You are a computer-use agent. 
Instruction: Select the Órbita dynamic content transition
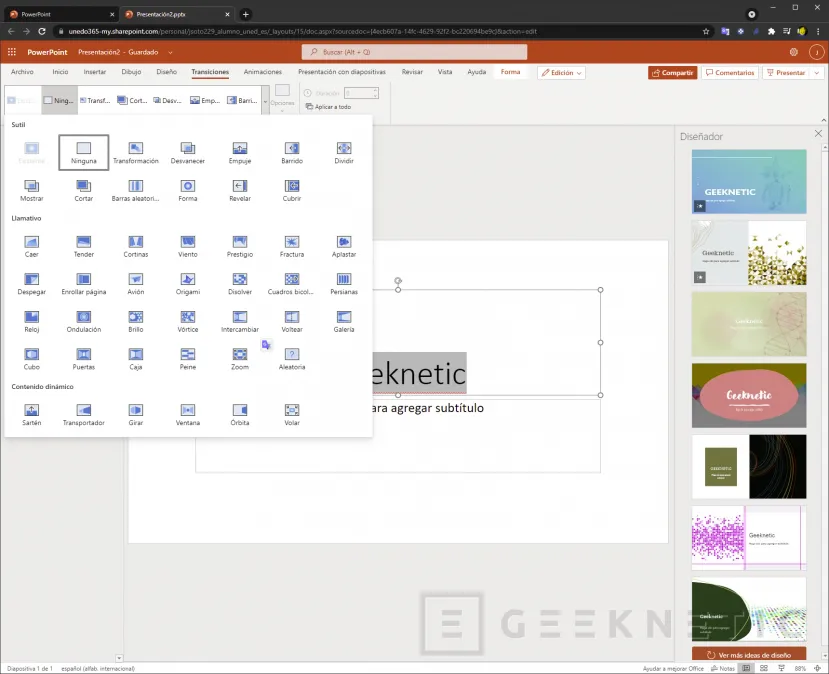coord(240,415)
